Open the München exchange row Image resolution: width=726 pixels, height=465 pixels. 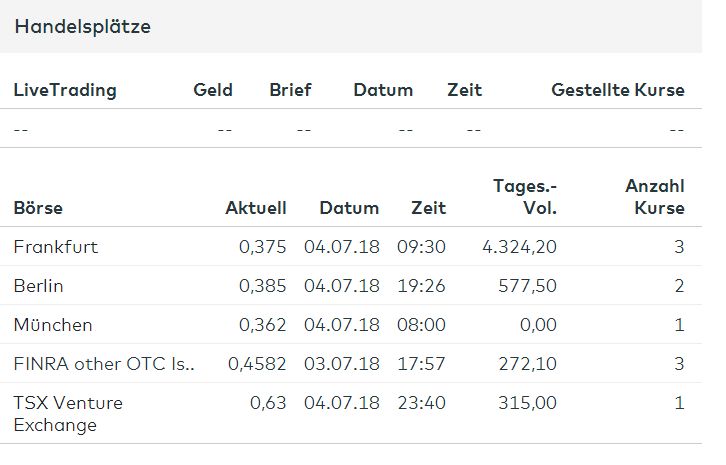(53, 325)
